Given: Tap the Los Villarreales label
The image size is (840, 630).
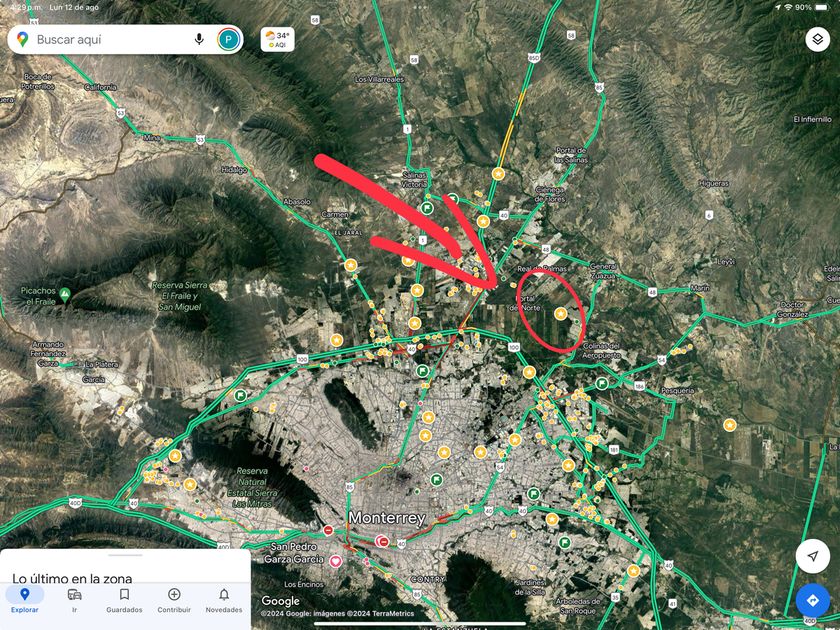Looking at the screenshot, I should pyautogui.click(x=379, y=79).
